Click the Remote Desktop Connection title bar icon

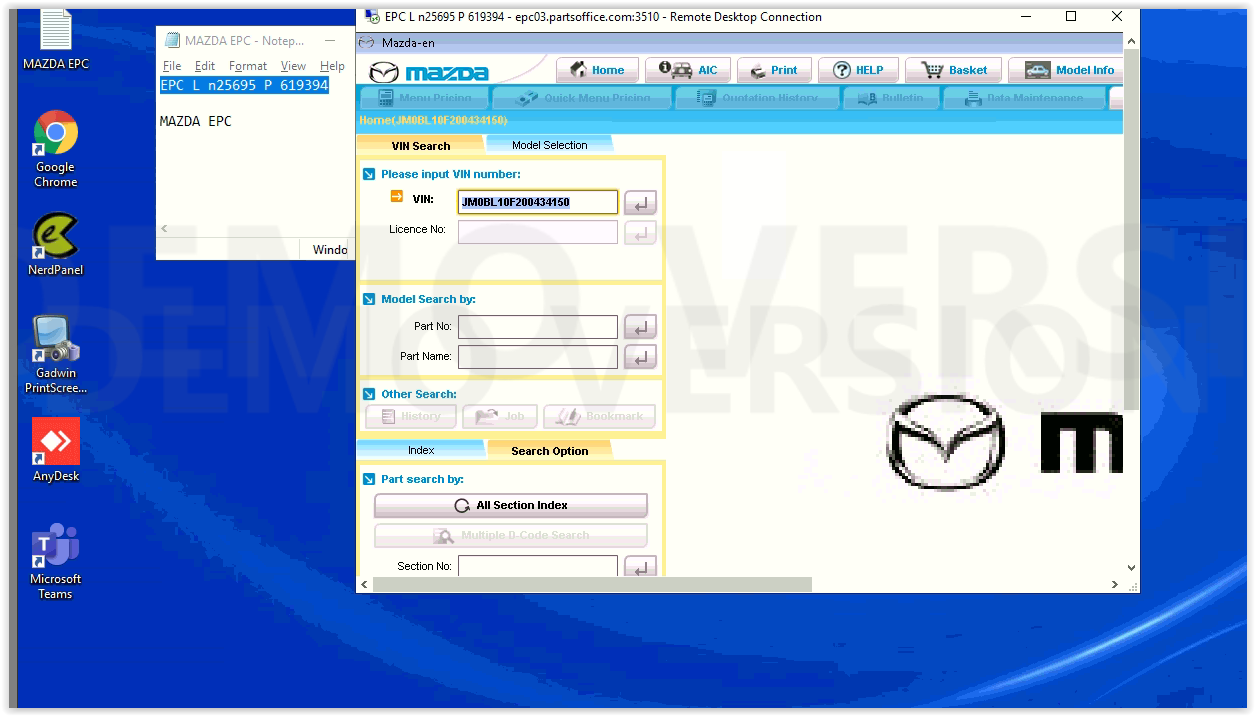coord(372,17)
